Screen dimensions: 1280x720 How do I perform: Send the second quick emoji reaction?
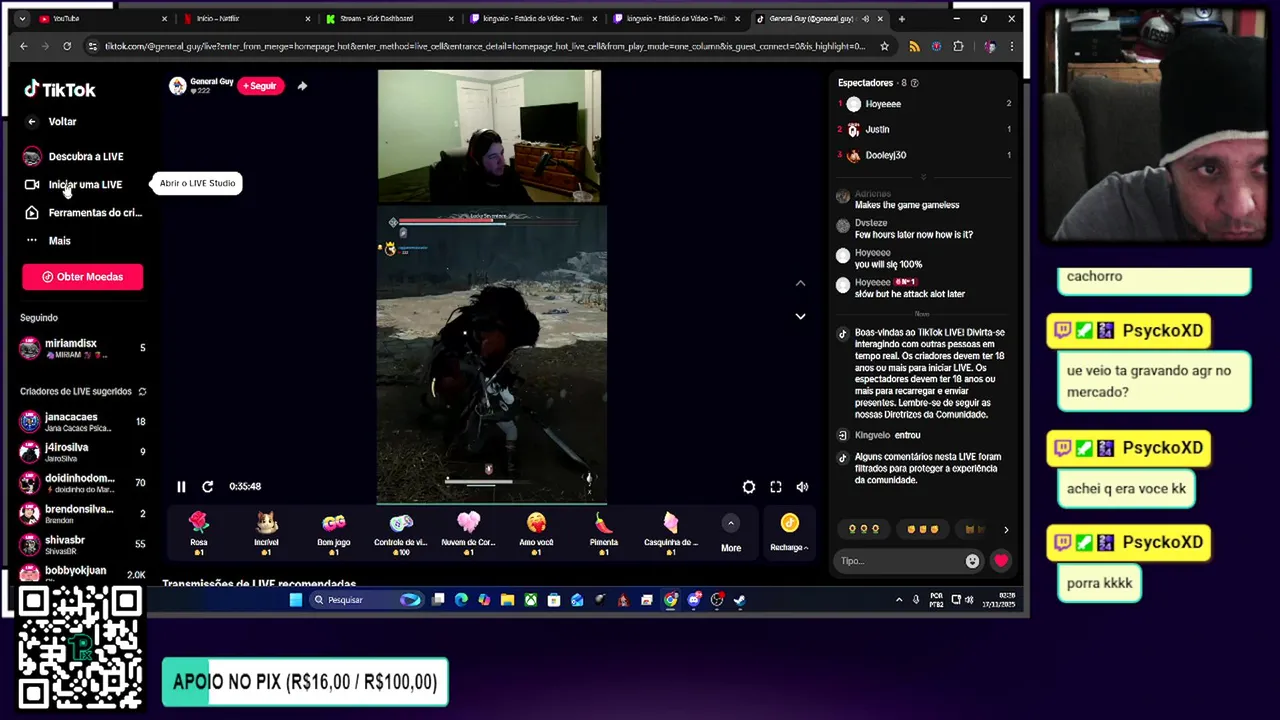click(x=921, y=529)
